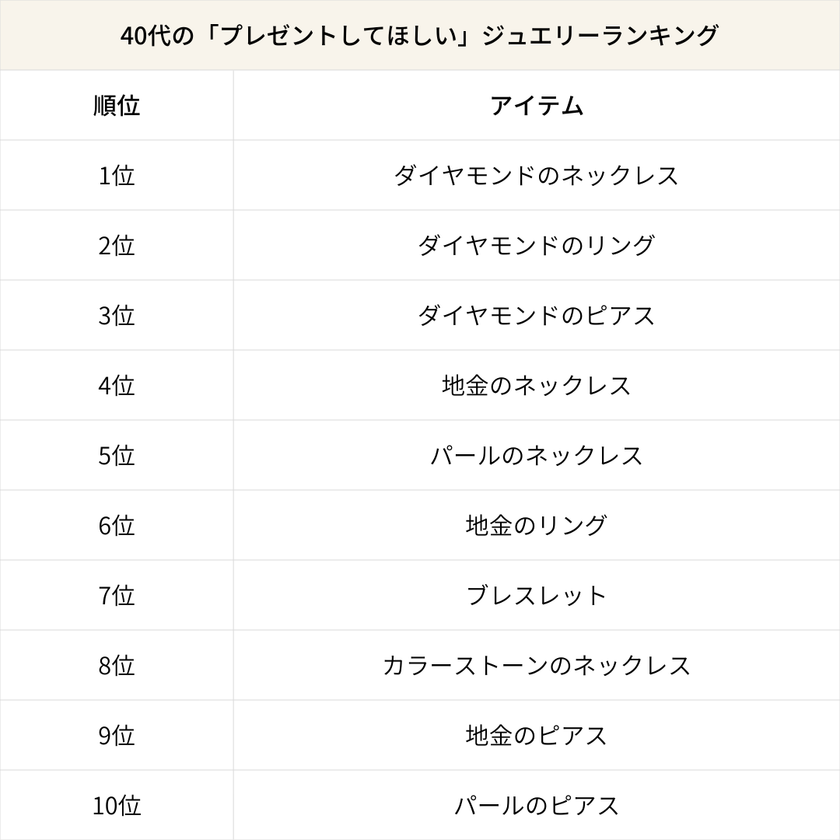Click the table title about 40代 jewelry ranking

419,35
